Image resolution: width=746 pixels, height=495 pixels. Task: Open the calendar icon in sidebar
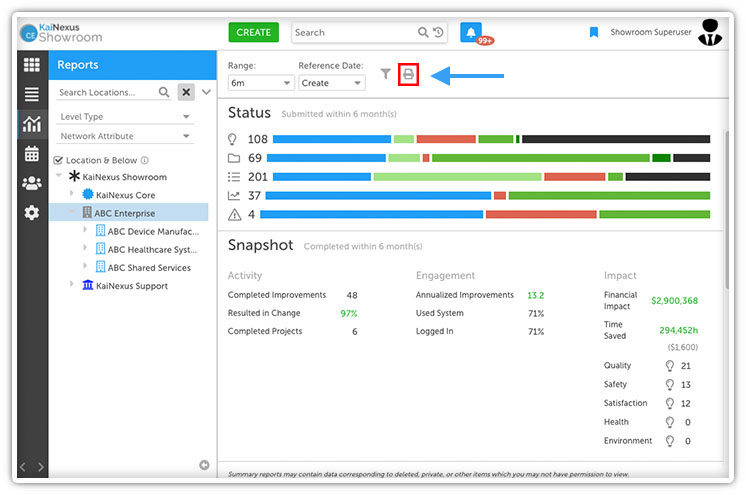click(32, 154)
